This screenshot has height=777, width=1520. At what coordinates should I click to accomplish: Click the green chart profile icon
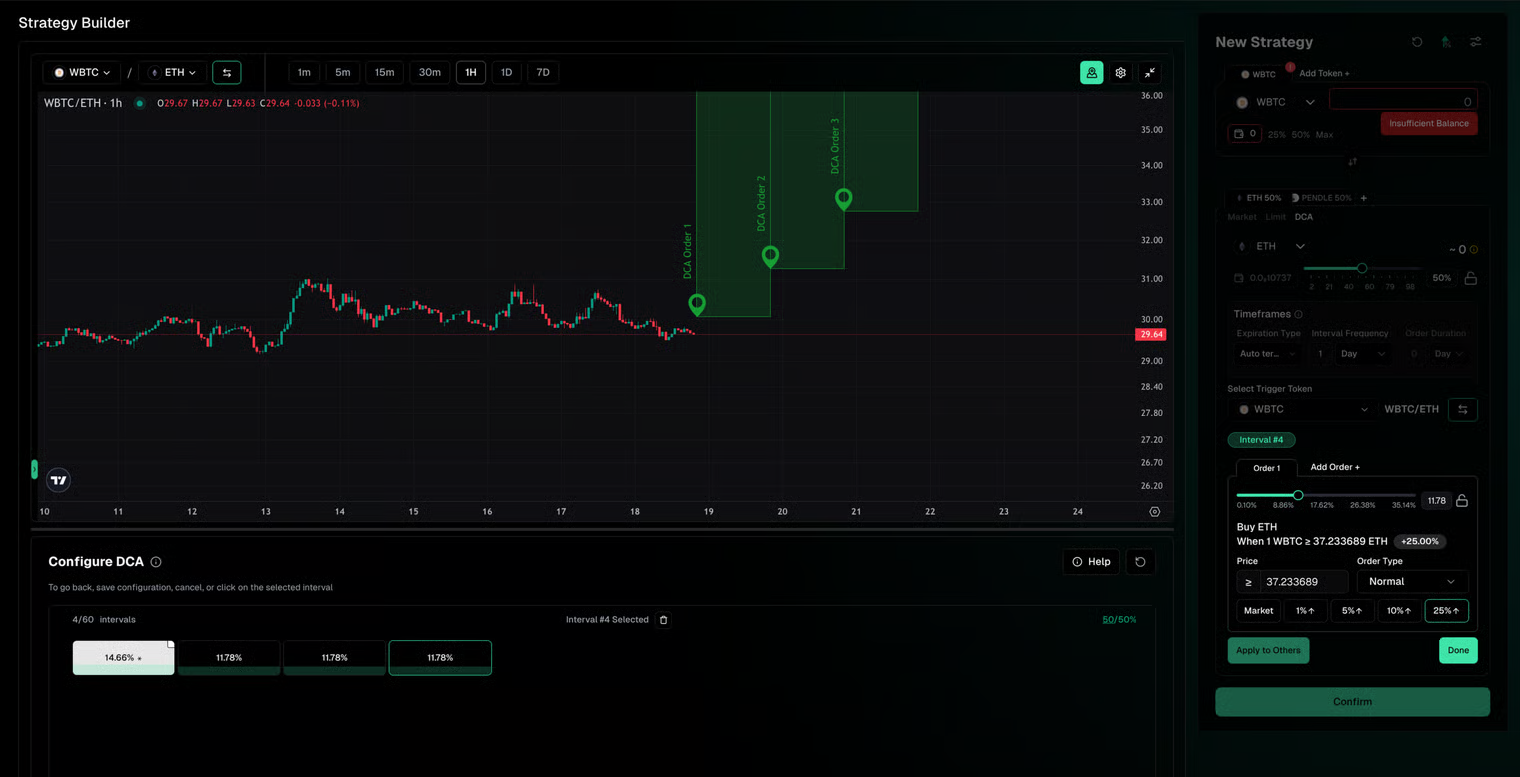tap(1091, 73)
